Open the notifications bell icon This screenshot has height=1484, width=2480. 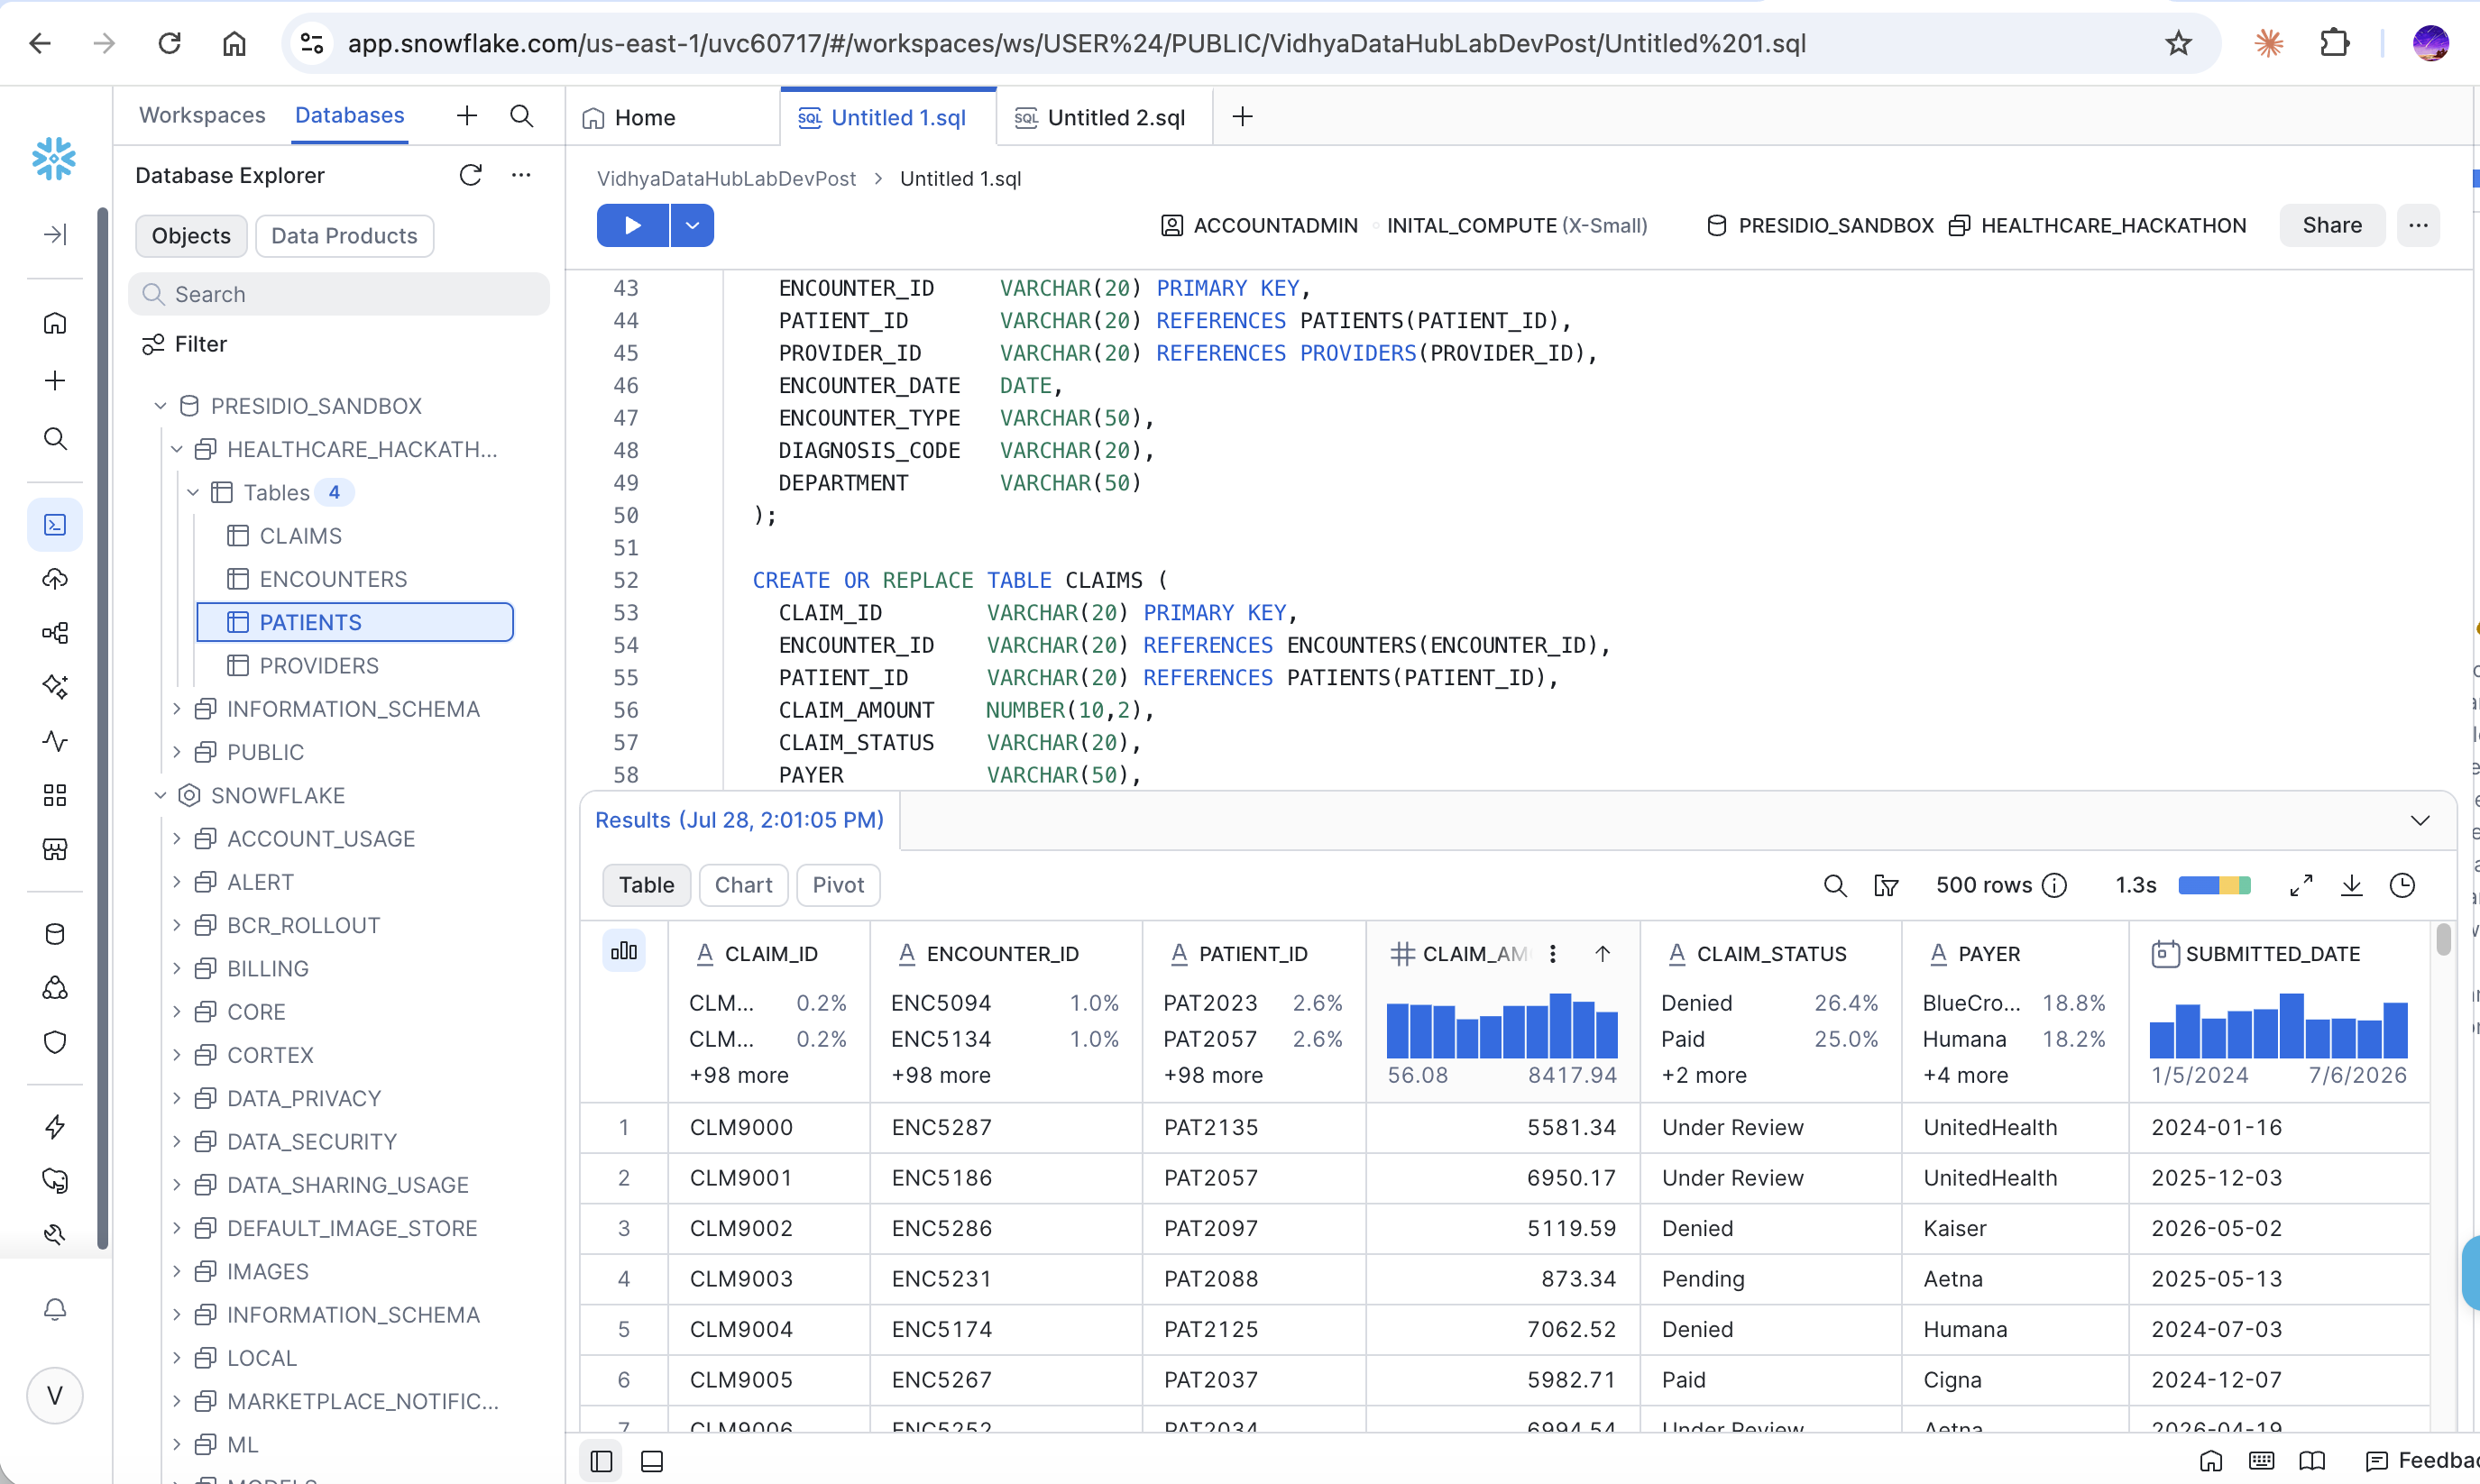click(55, 1310)
